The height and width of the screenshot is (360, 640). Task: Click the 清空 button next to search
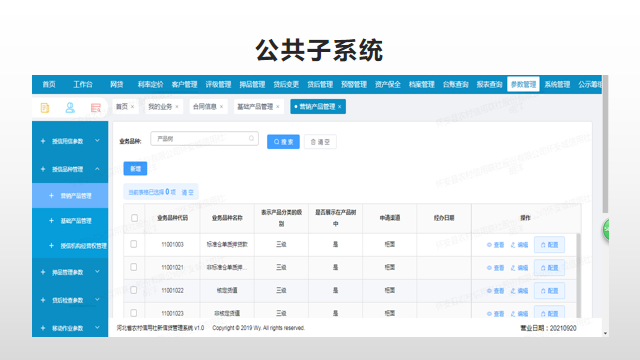(320, 142)
